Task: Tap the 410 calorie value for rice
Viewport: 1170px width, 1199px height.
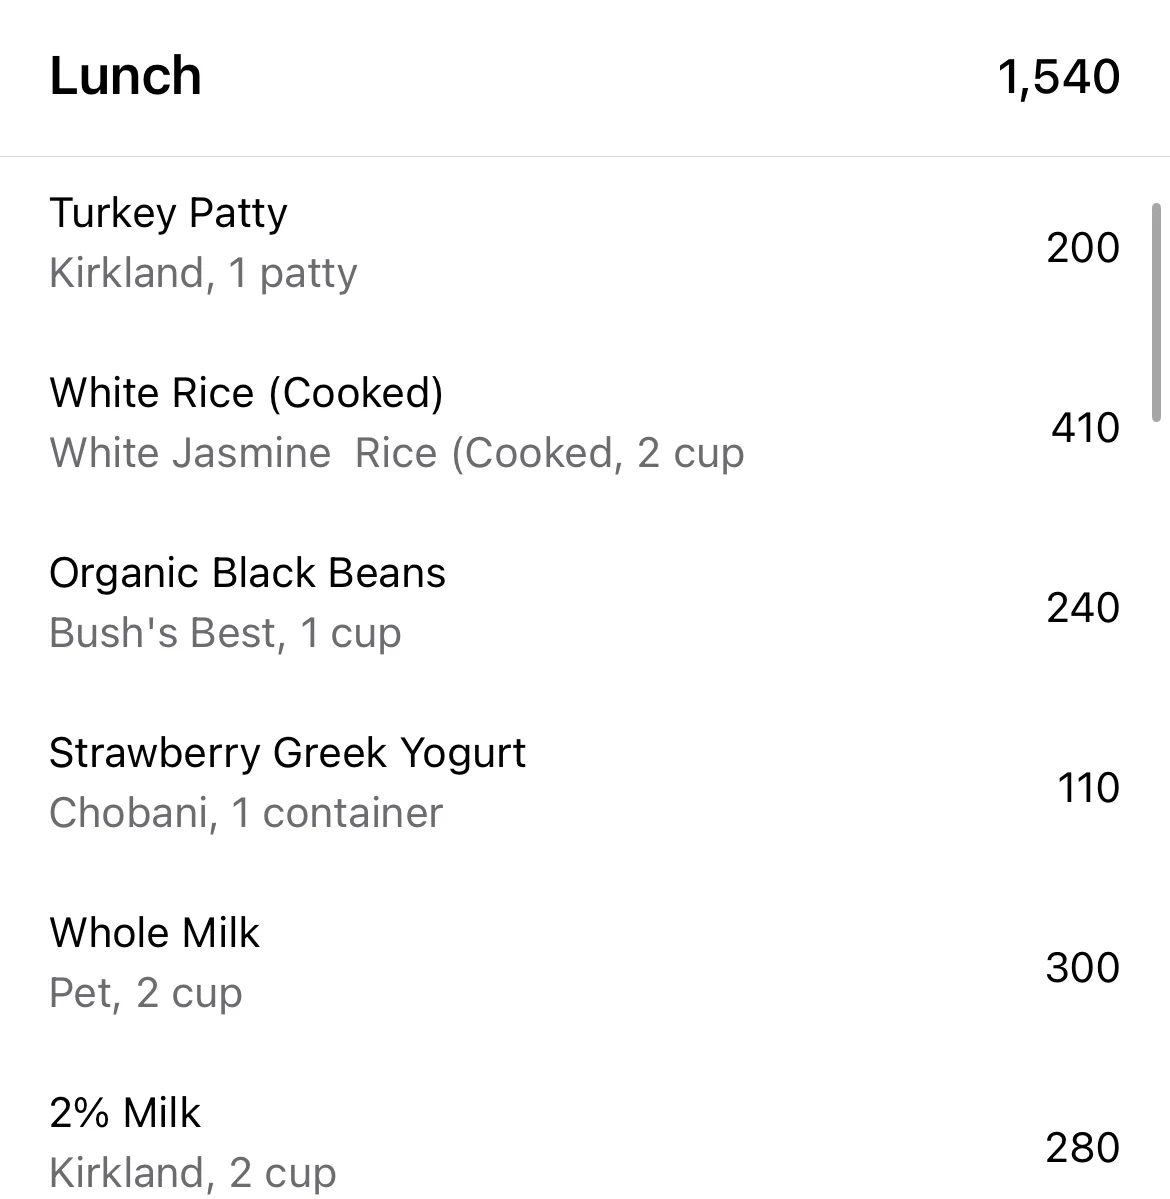Action: pos(1085,427)
